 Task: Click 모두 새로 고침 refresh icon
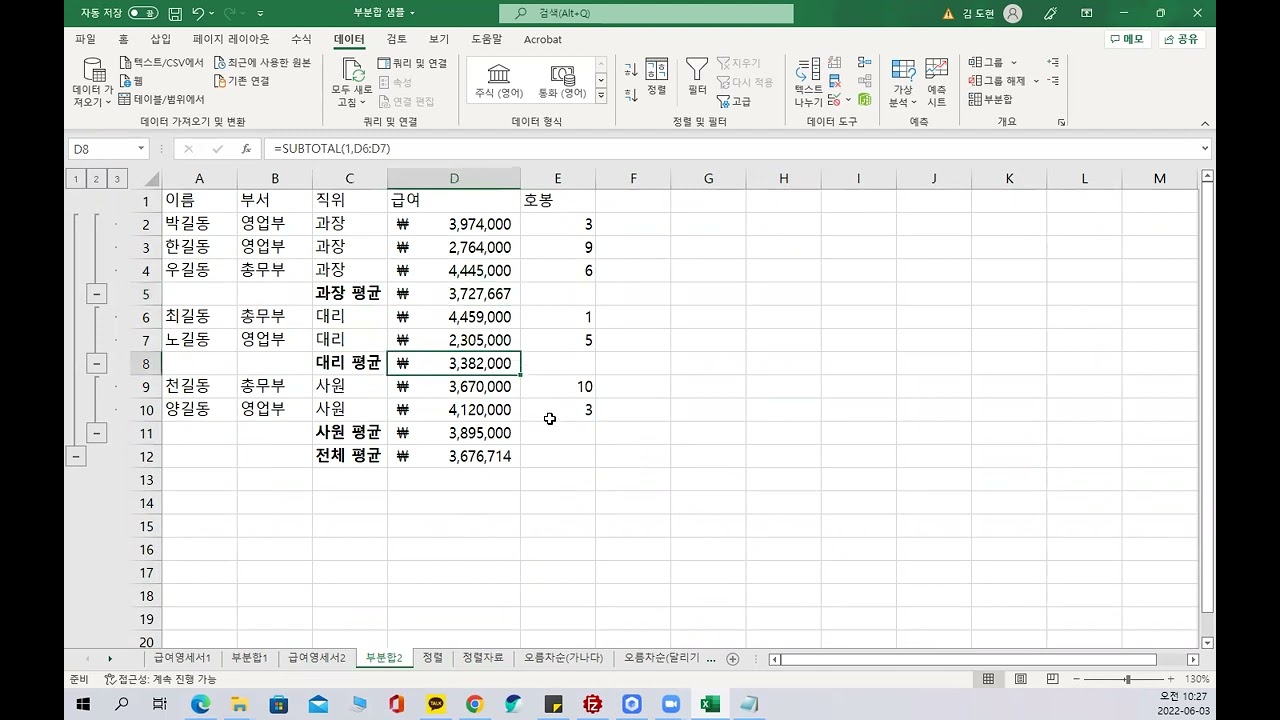tap(353, 82)
